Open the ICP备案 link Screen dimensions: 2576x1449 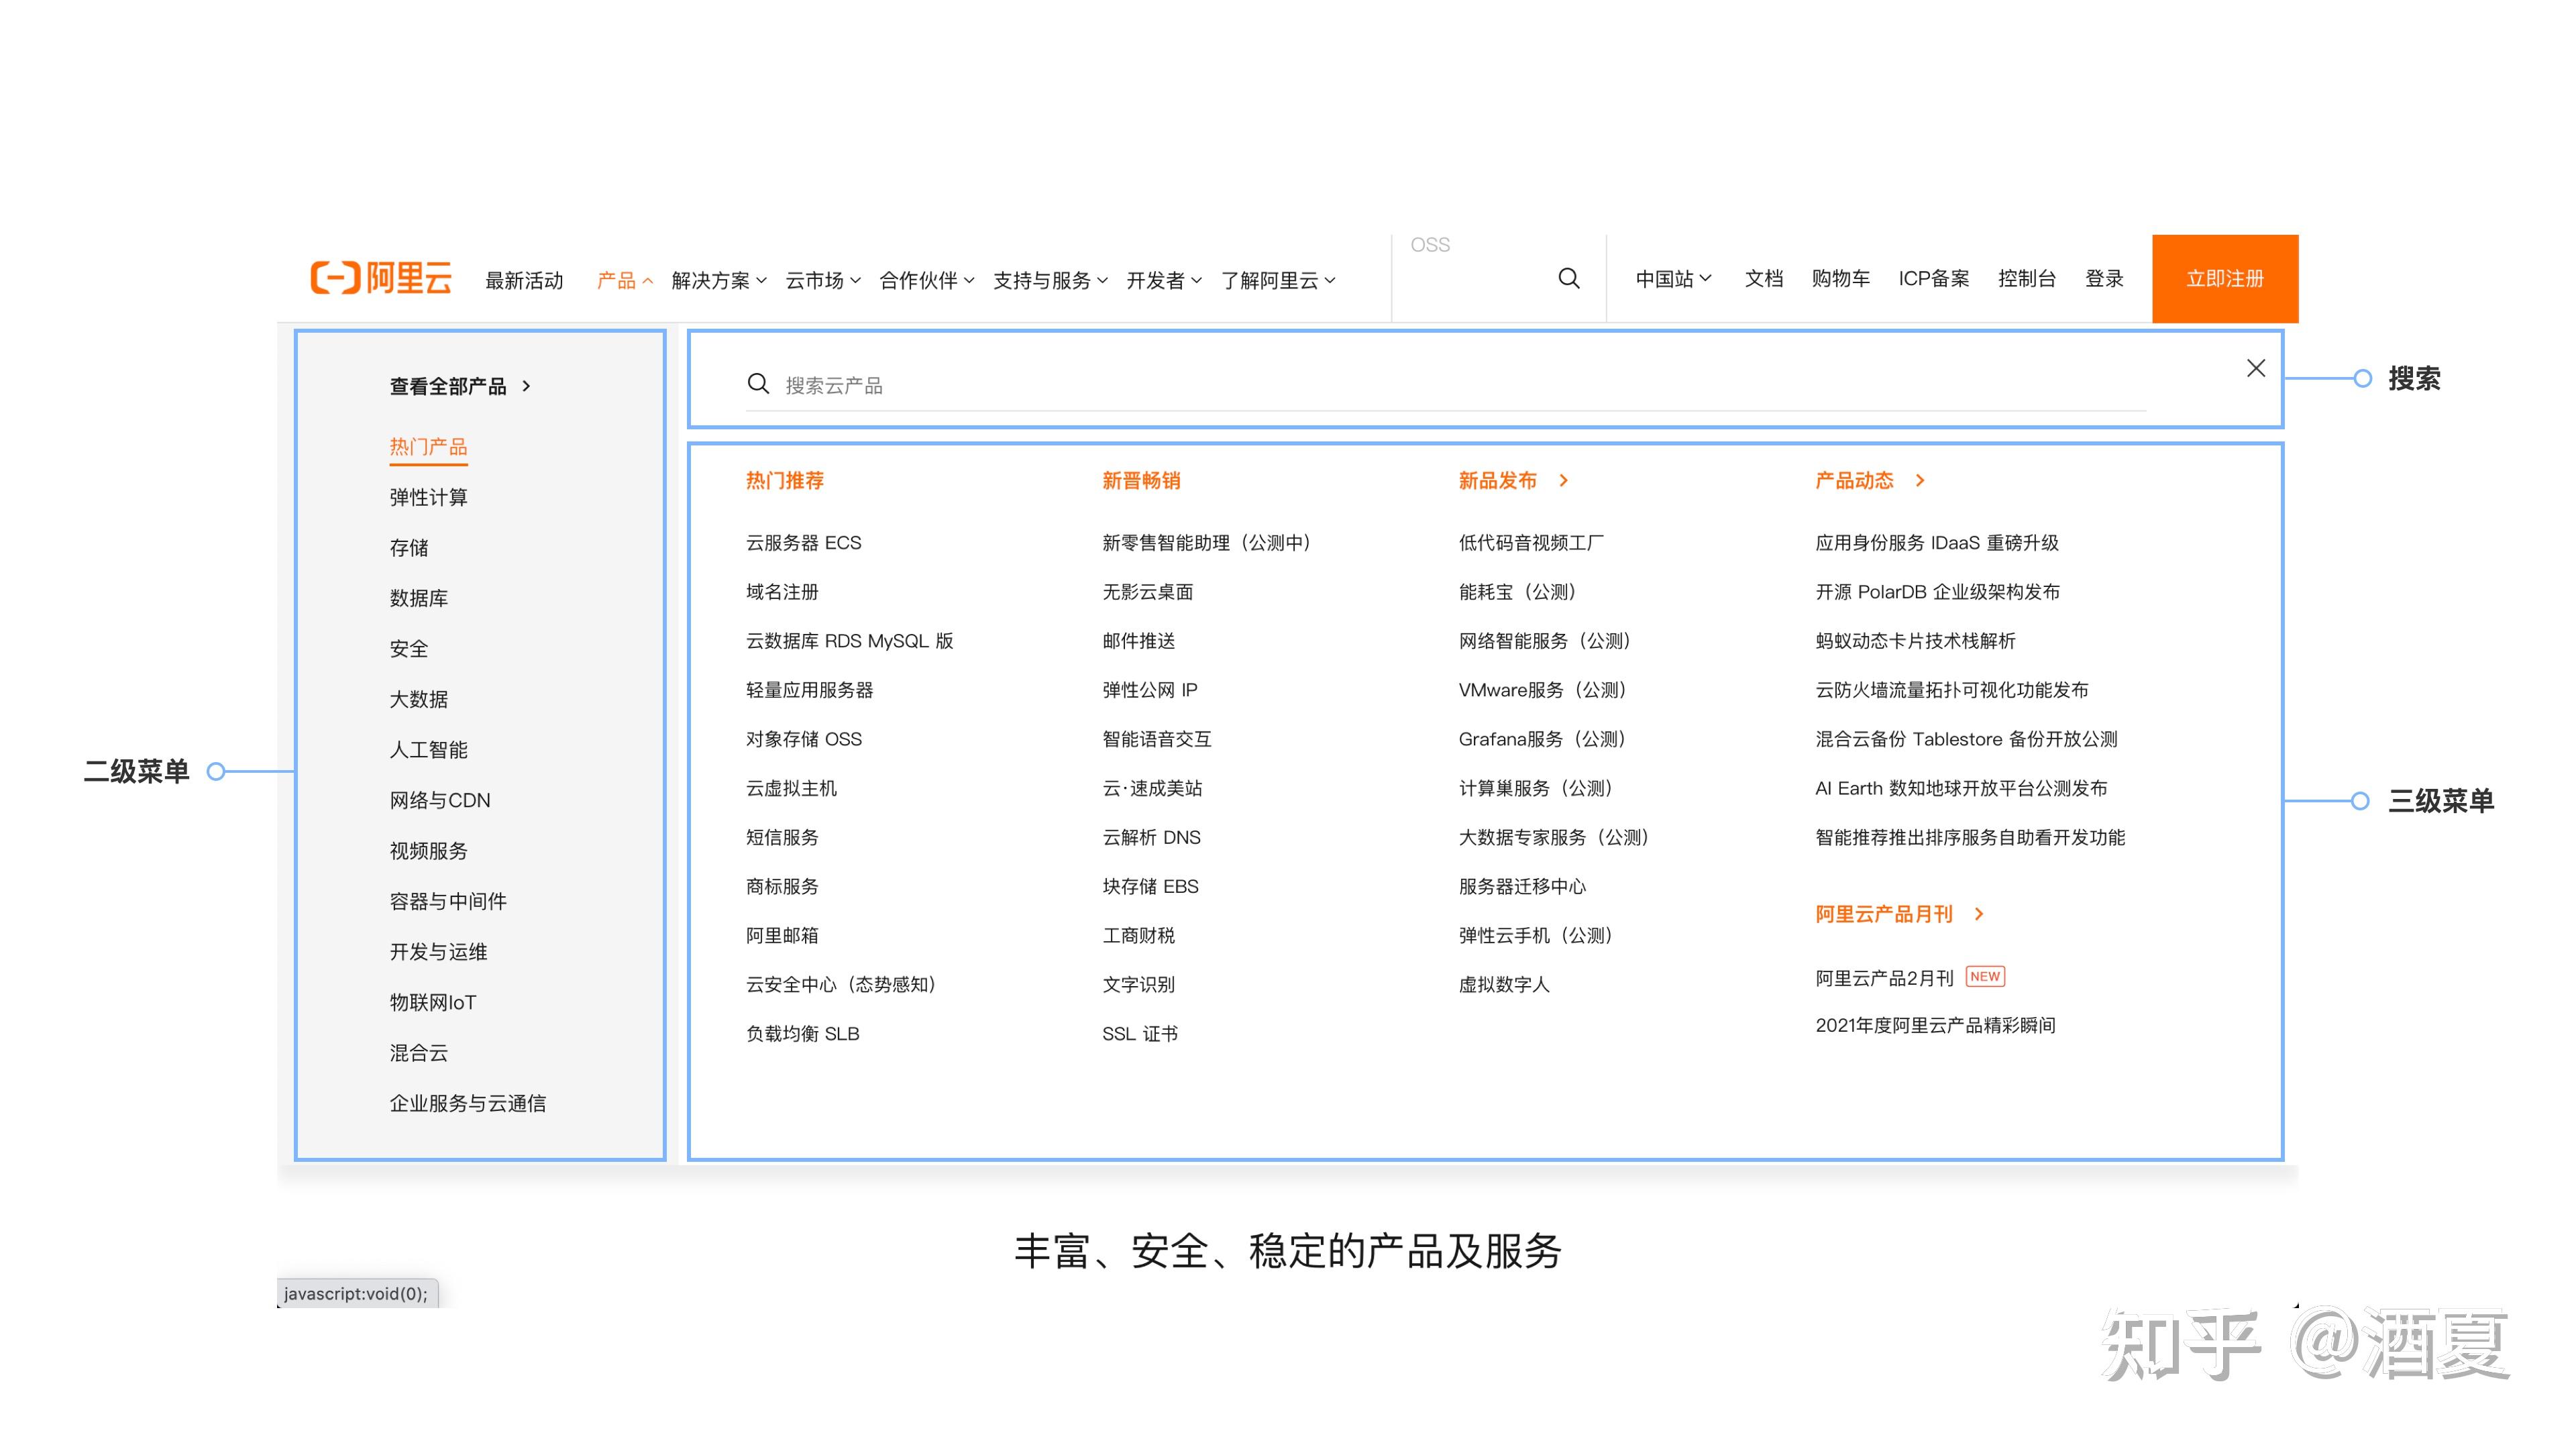click(x=1933, y=279)
